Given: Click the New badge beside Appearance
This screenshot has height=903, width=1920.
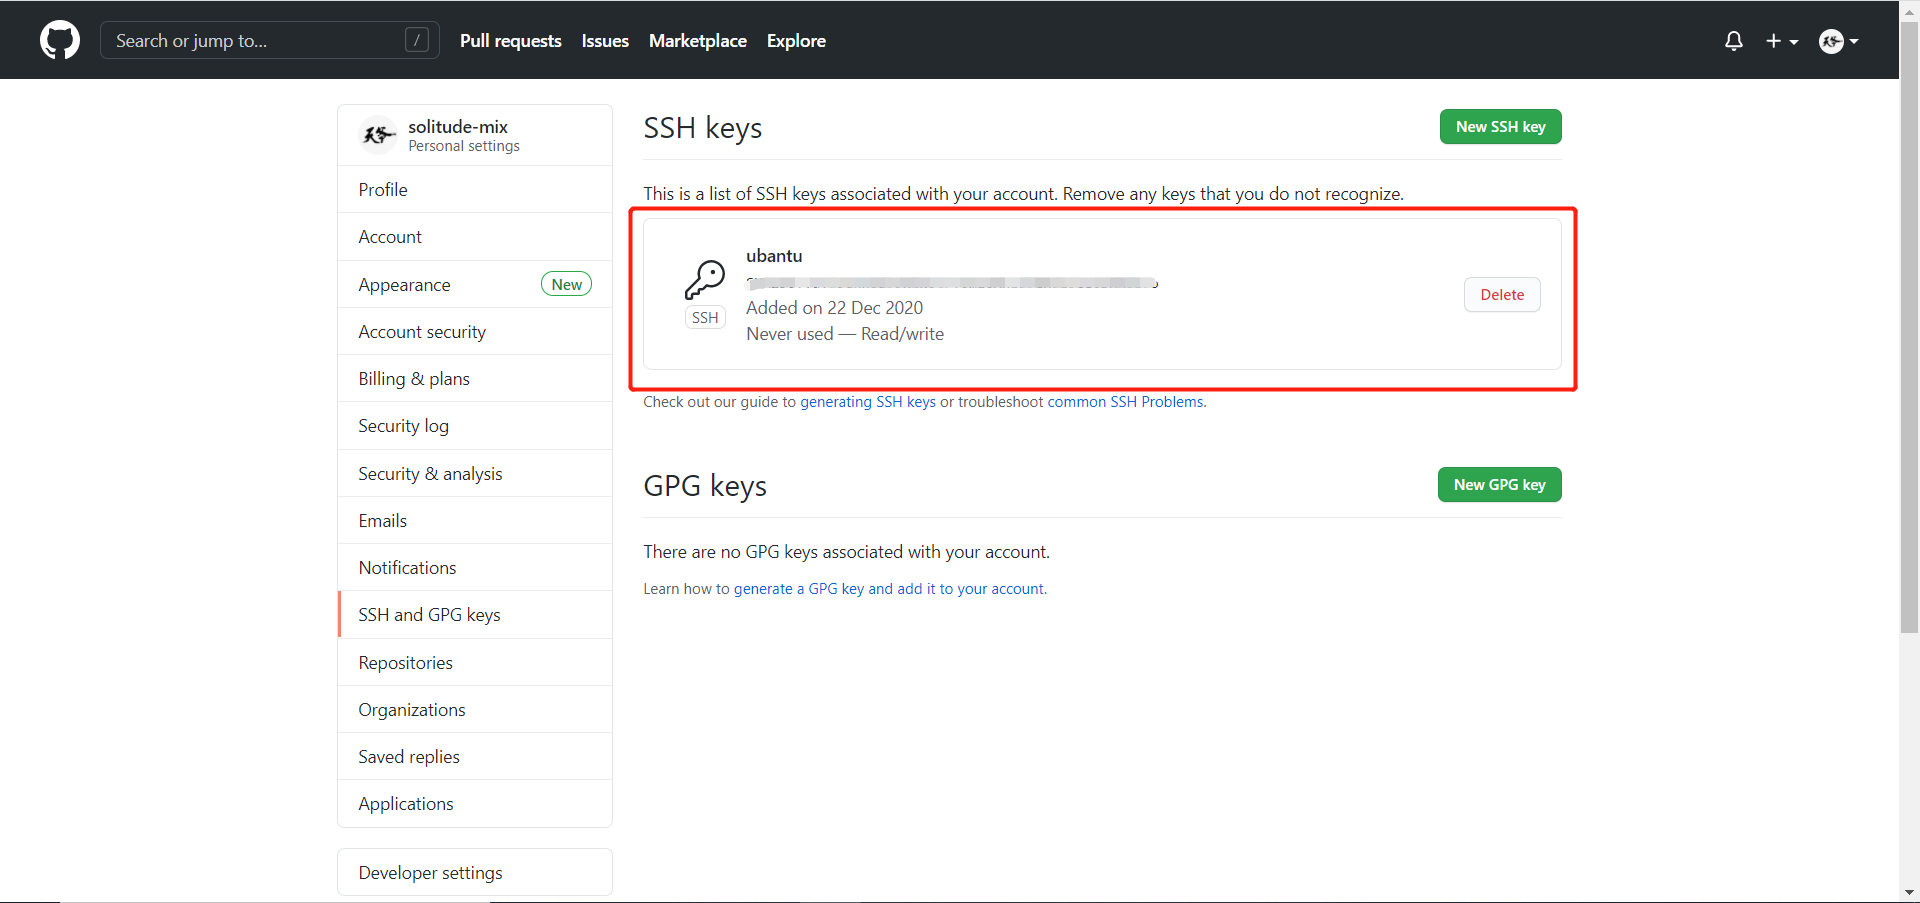Looking at the screenshot, I should click(x=566, y=284).
